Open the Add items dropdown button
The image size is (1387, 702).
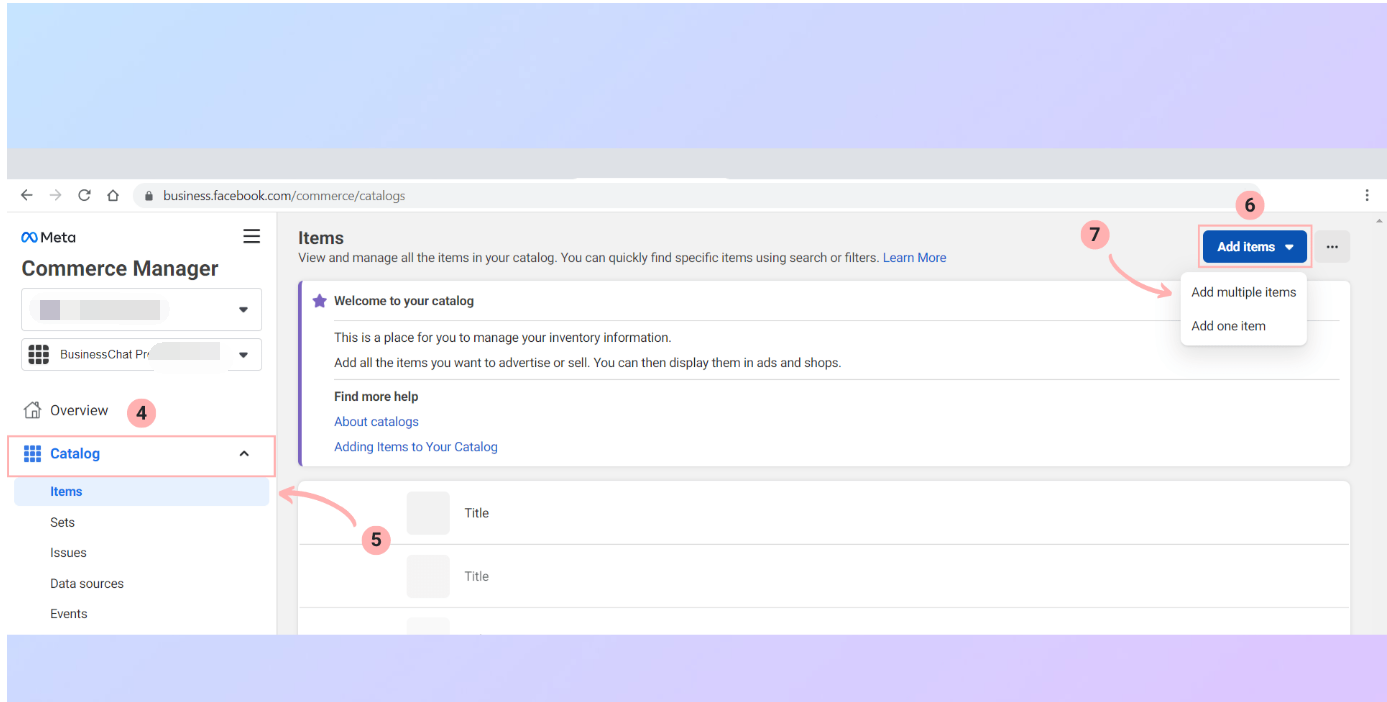click(x=1255, y=247)
